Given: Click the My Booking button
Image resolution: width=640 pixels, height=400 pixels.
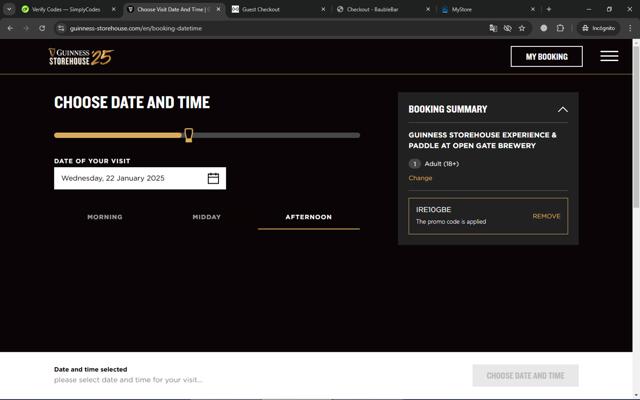Looking at the screenshot, I should [547, 56].
